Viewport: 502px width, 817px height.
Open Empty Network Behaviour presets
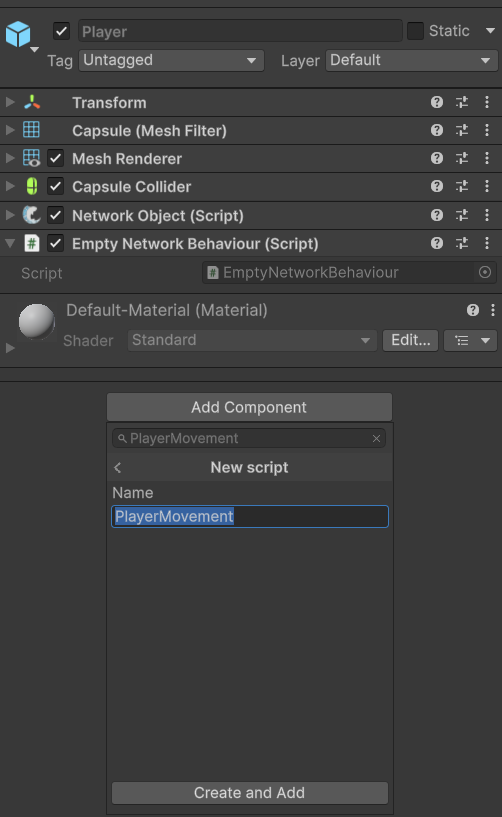pos(462,243)
